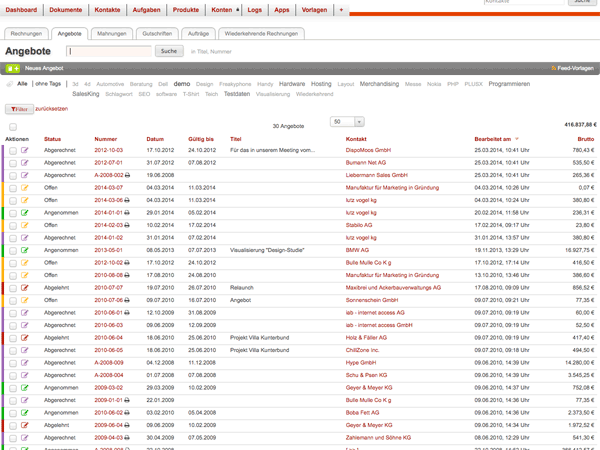Click the green new-document plus icon
600x450 pixels.
[13, 68]
